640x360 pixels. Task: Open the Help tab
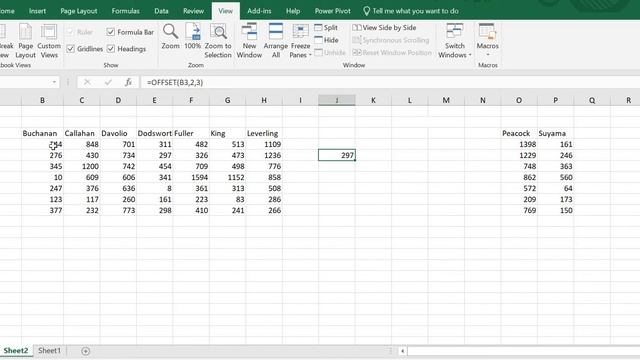point(293,11)
